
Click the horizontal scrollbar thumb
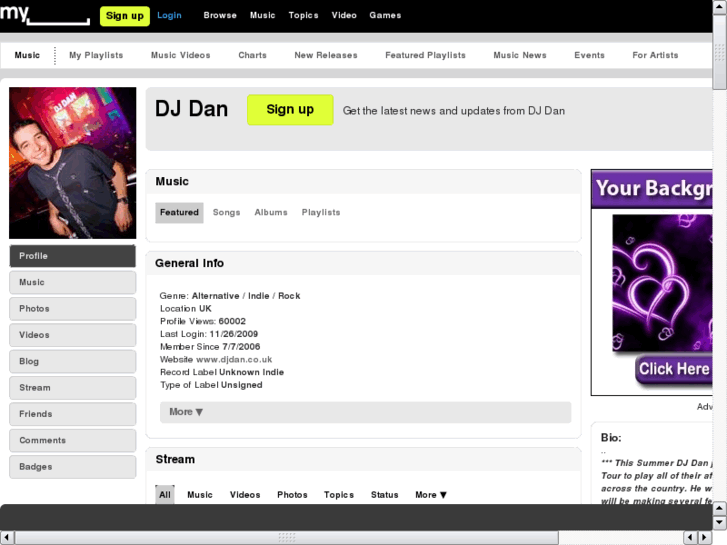click(x=287, y=538)
